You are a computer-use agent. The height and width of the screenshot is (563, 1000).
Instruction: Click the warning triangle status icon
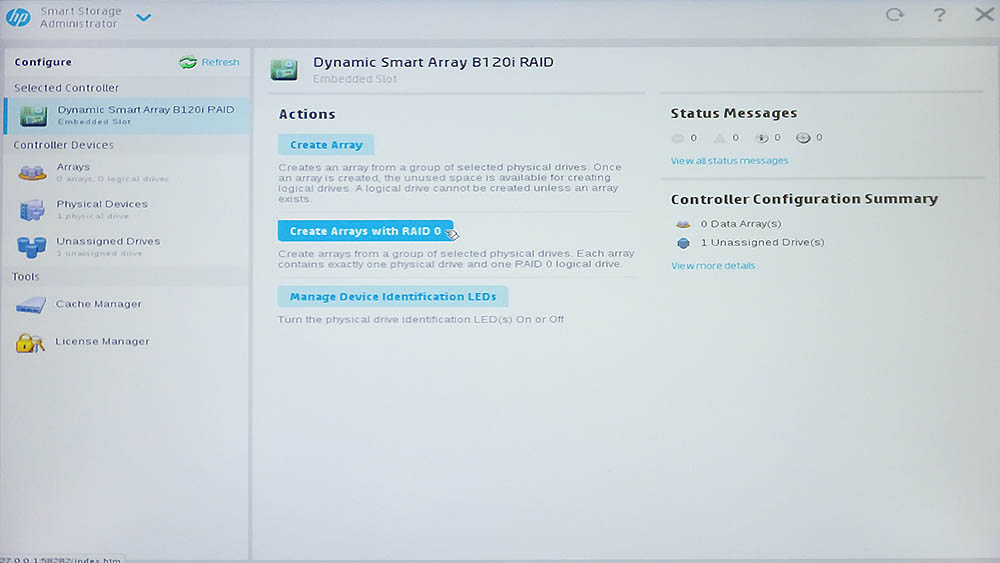[719, 138]
